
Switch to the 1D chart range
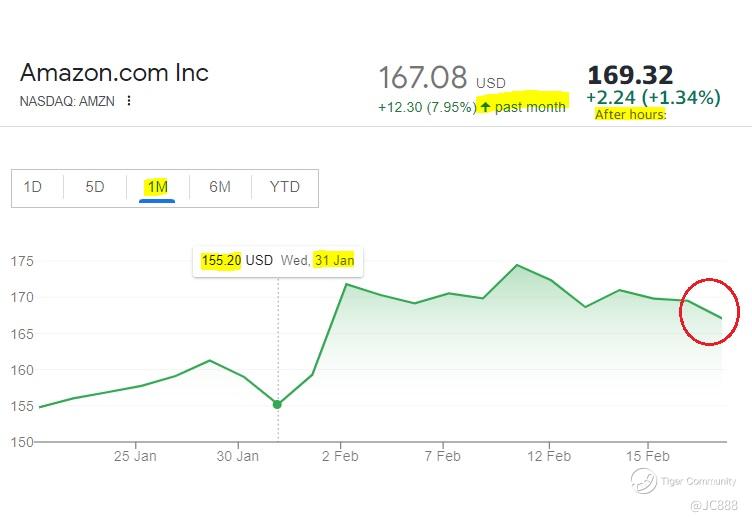click(33, 187)
